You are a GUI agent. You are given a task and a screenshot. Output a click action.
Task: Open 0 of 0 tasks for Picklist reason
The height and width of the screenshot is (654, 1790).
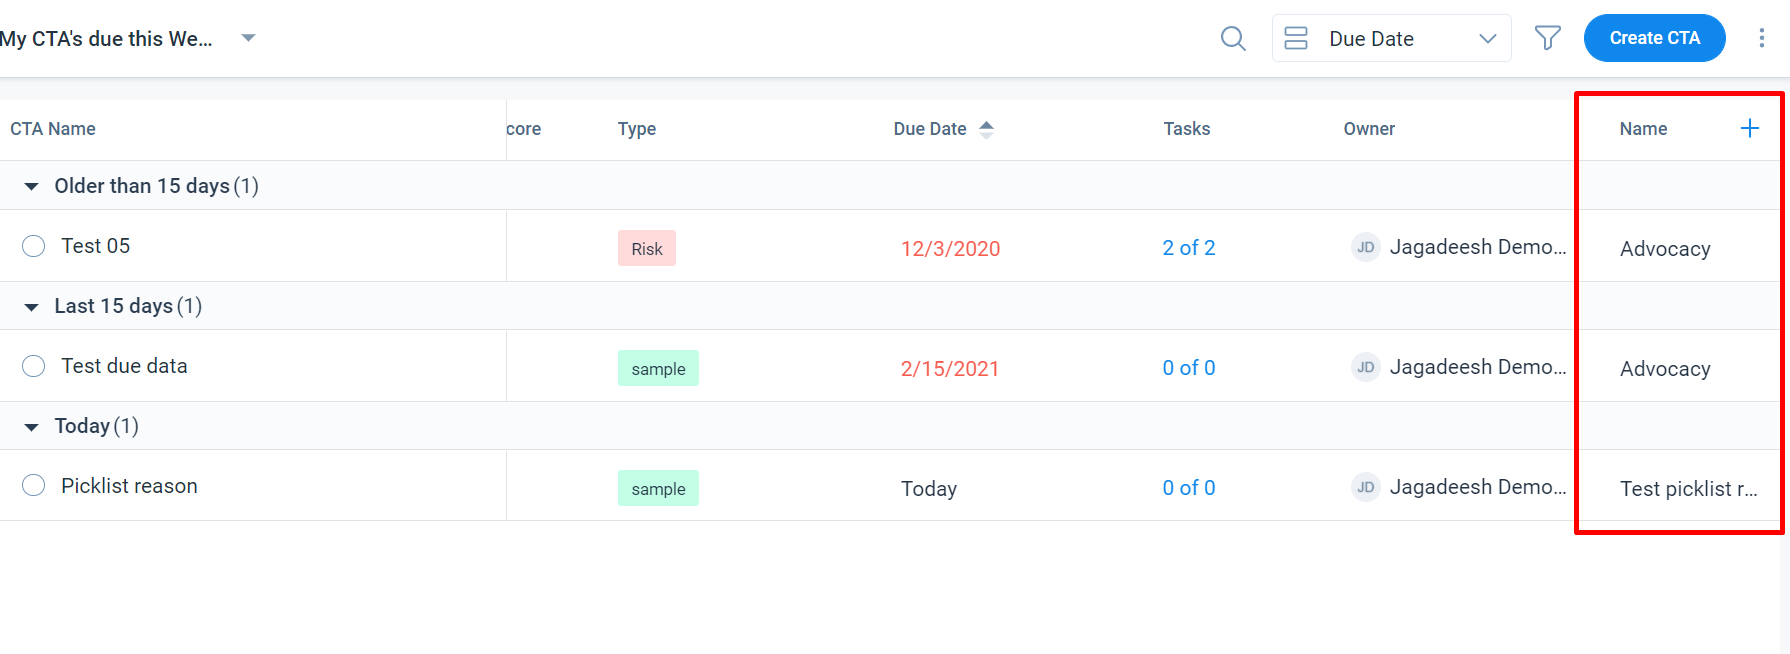[1188, 488]
